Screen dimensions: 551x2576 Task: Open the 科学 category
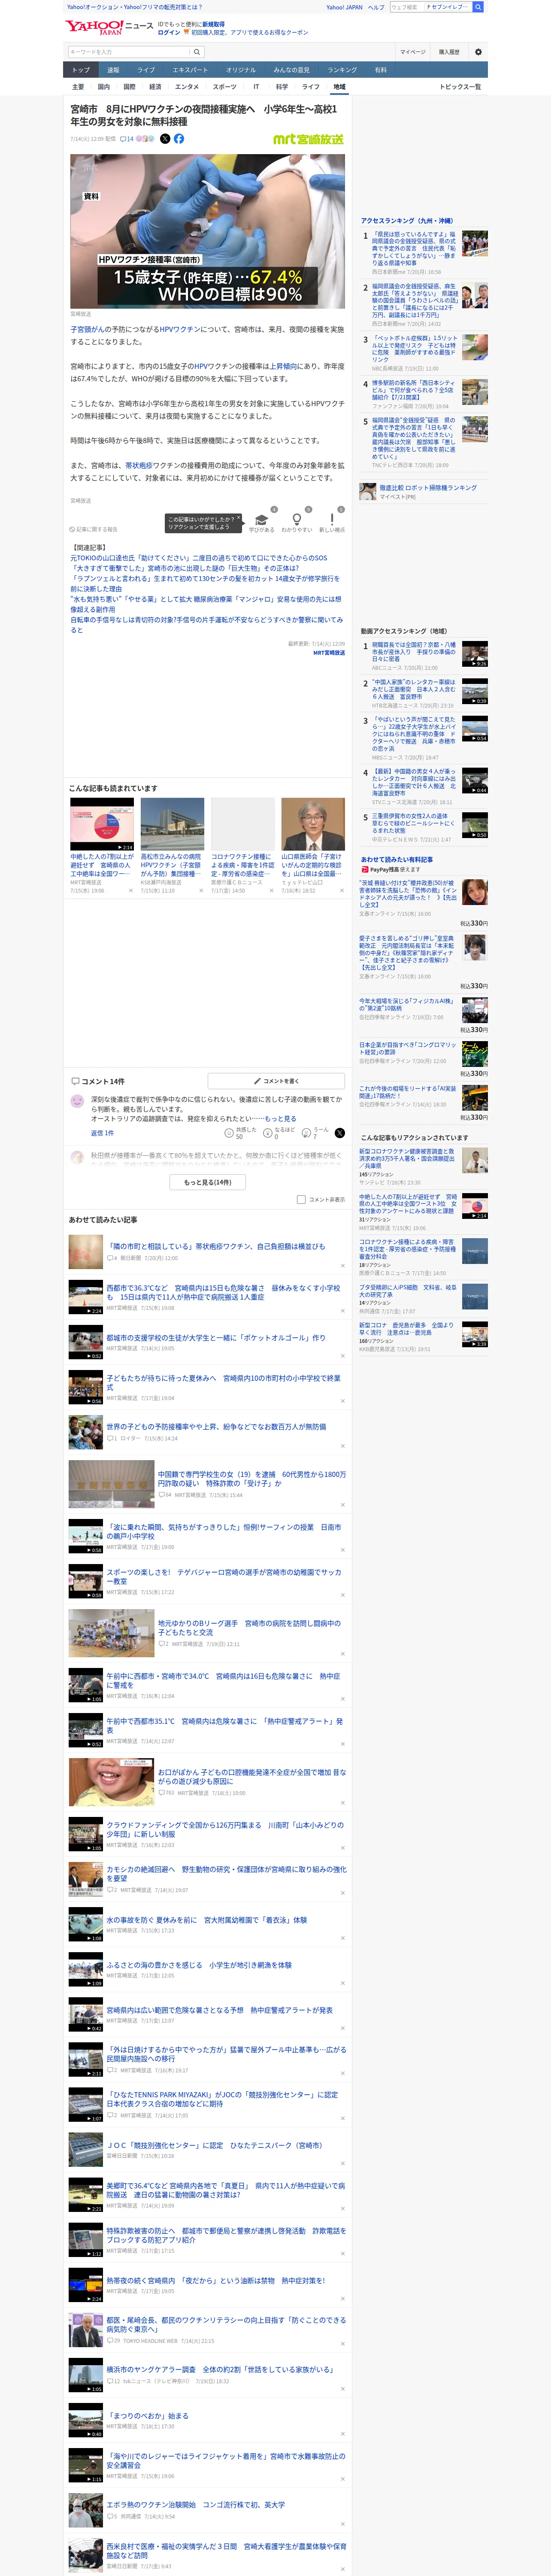(282, 87)
